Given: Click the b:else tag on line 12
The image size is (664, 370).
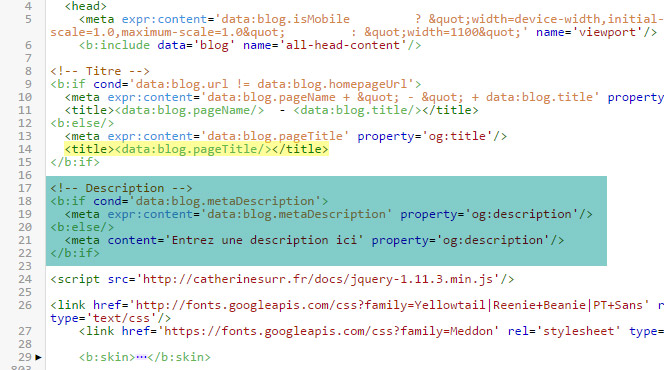Looking at the screenshot, I should [x=82, y=123].
